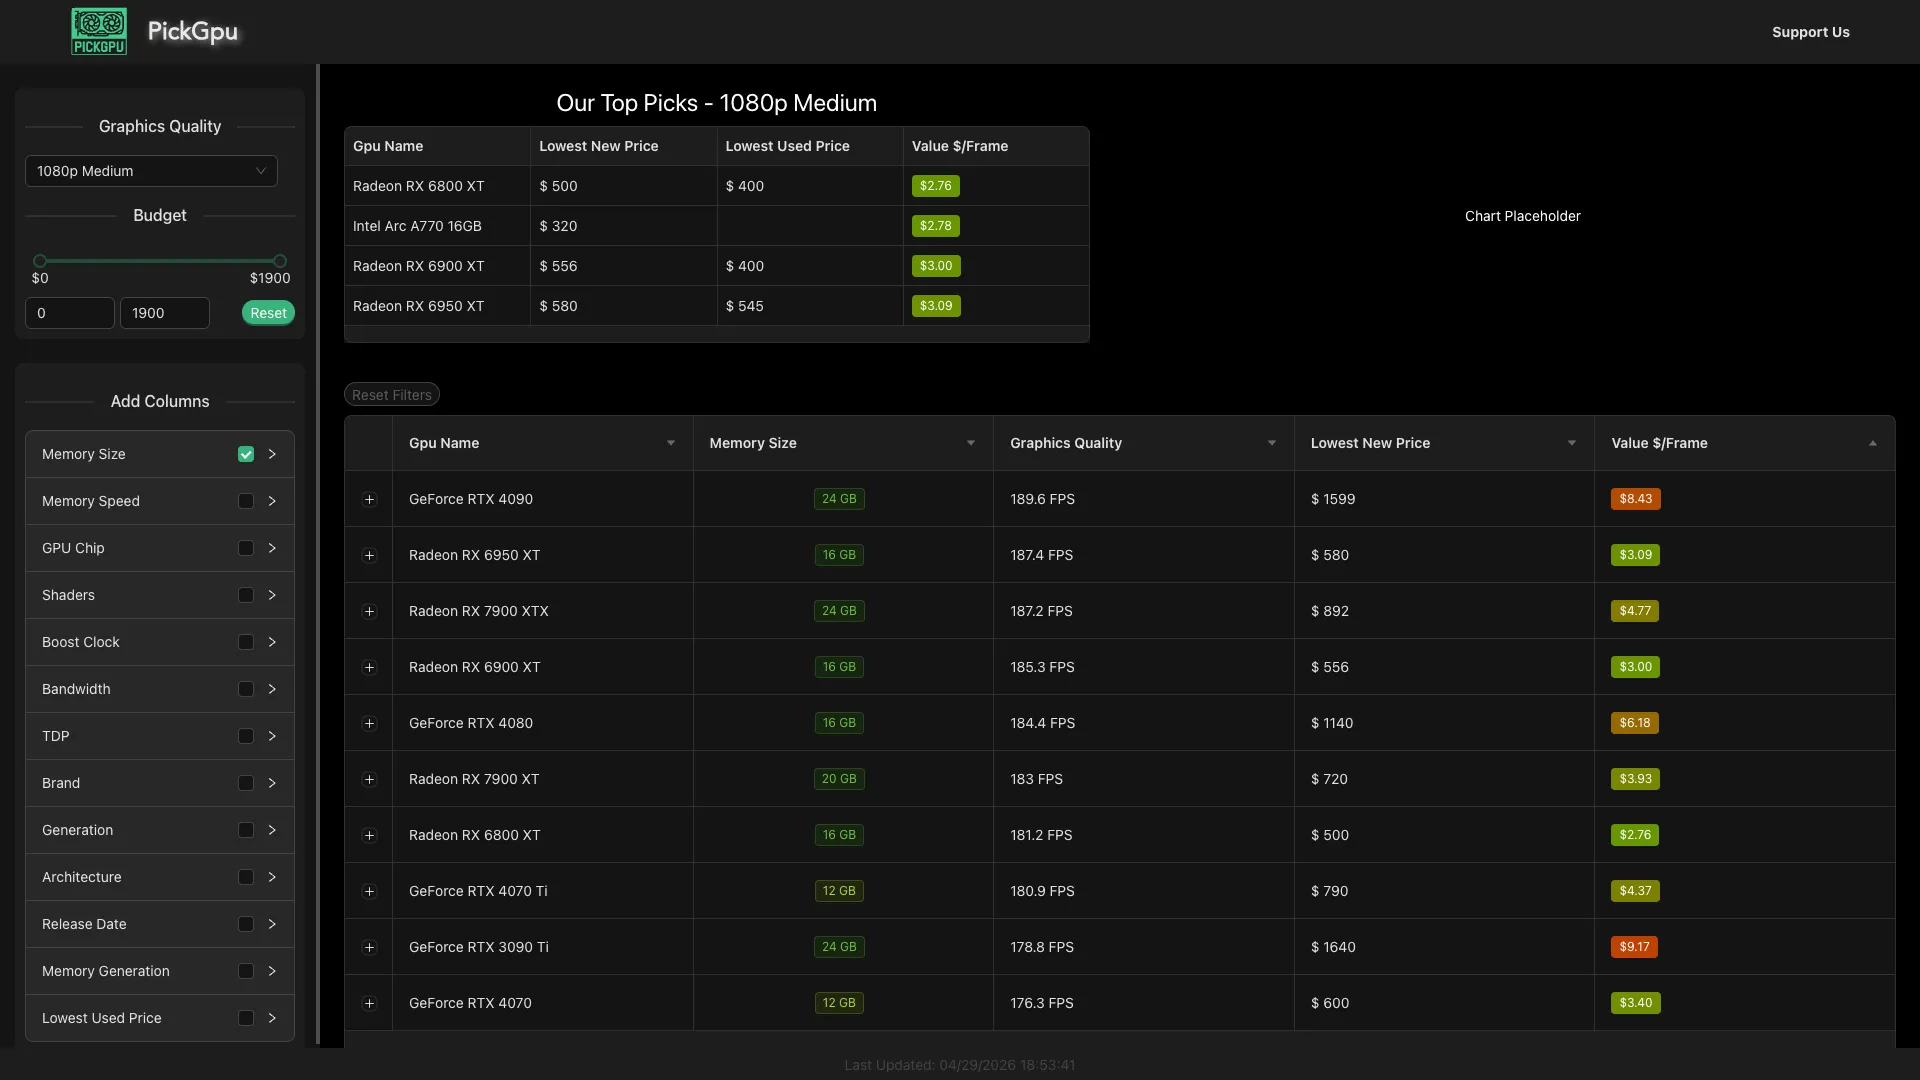Click the $8.43 value badge

point(1636,499)
